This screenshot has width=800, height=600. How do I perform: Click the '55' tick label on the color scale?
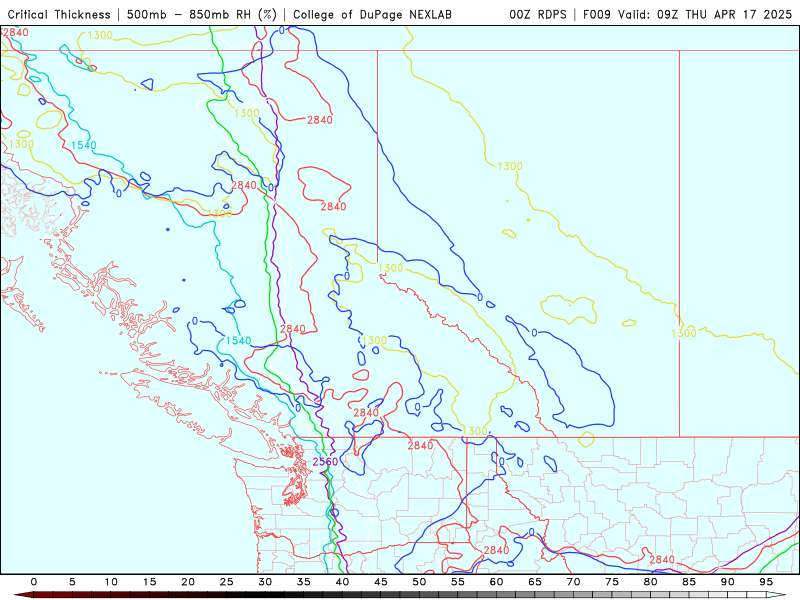[x=458, y=582]
